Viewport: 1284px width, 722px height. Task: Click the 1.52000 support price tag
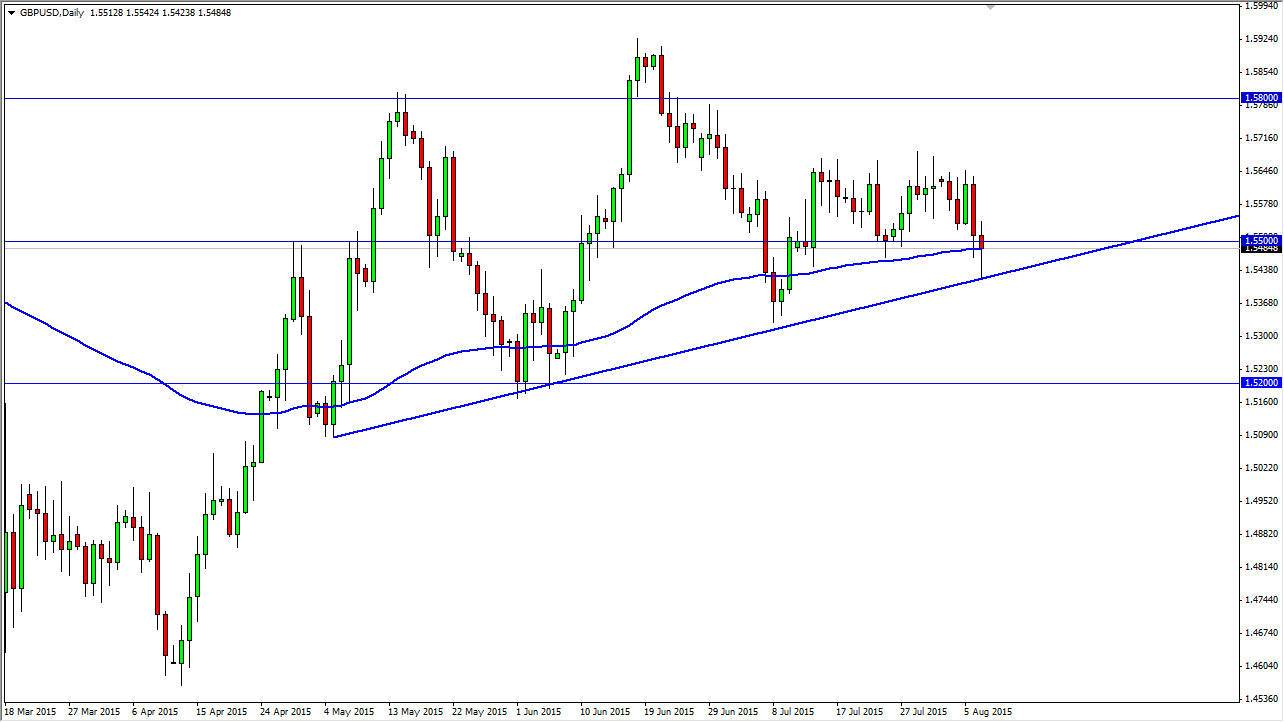pyautogui.click(x=1257, y=382)
